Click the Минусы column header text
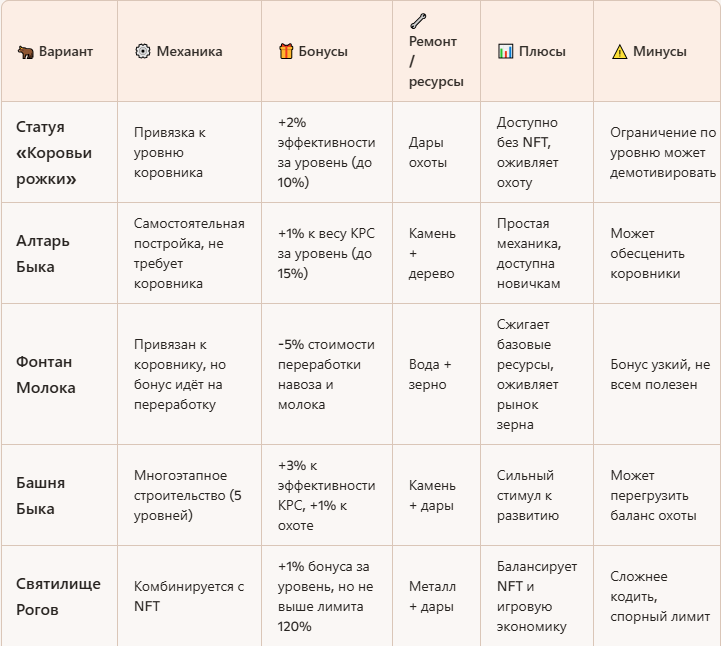 pyautogui.click(x=659, y=51)
